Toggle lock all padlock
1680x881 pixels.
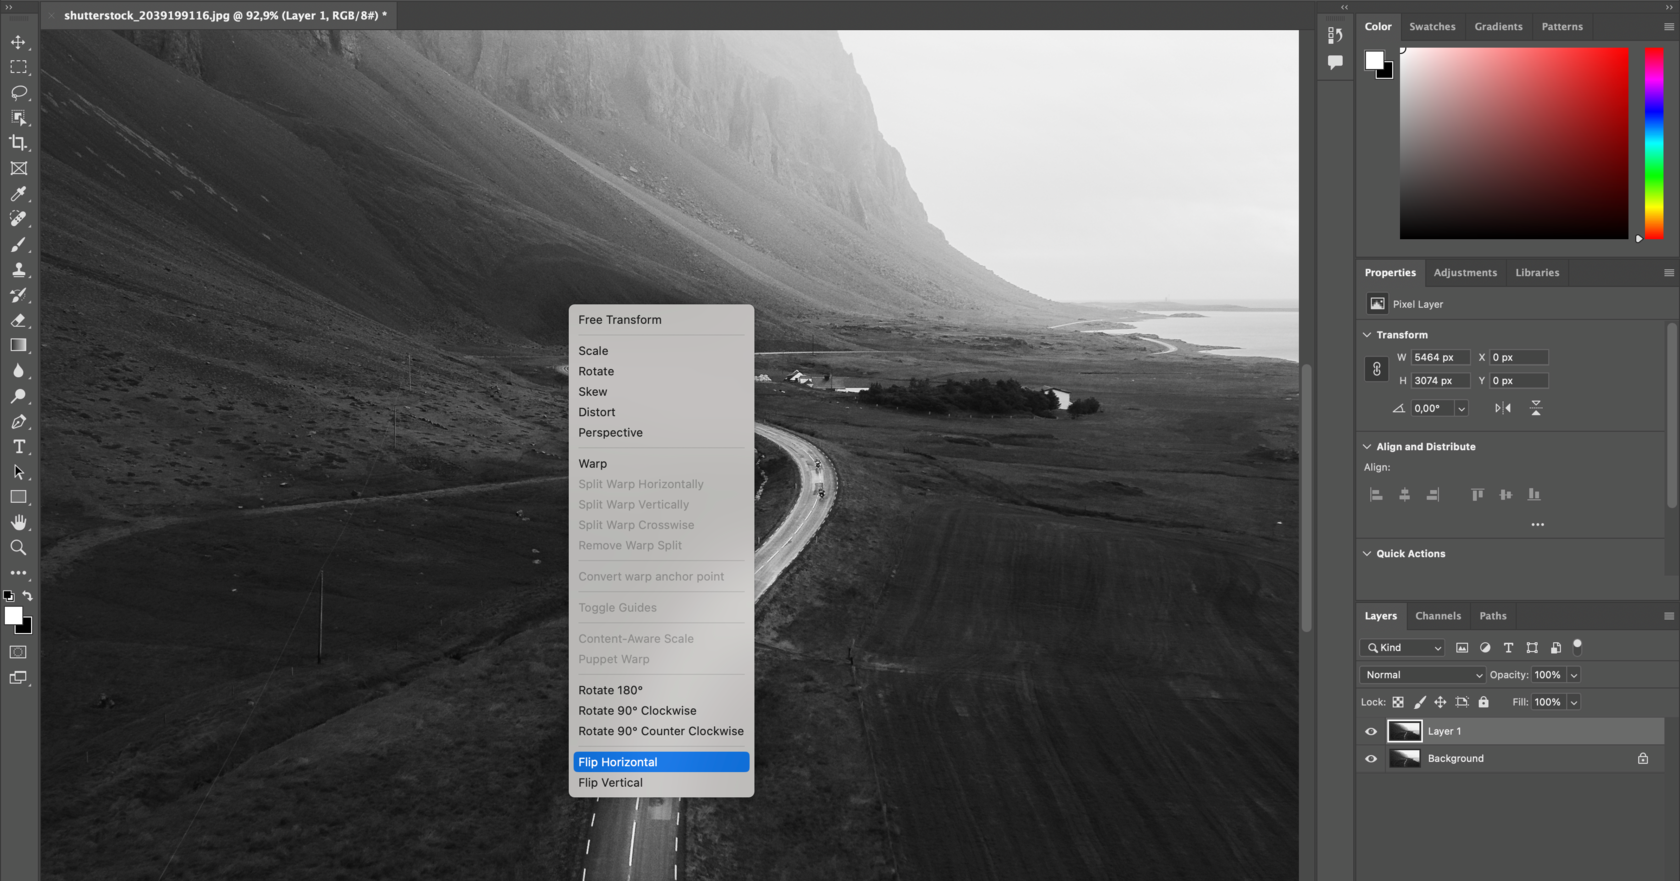(x=1484, y=702)
